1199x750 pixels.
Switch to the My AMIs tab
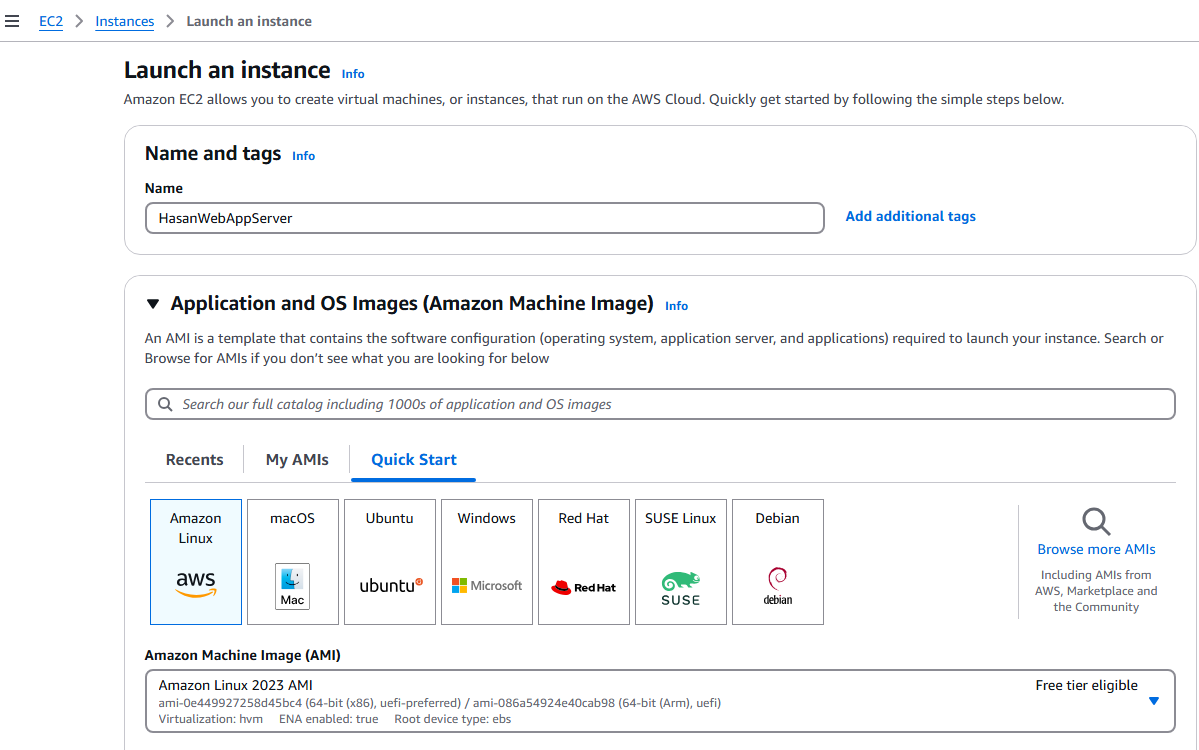coord(297,459)
